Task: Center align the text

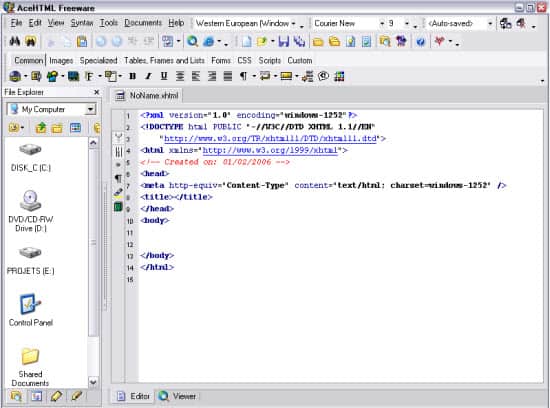Action: [180, 76]
